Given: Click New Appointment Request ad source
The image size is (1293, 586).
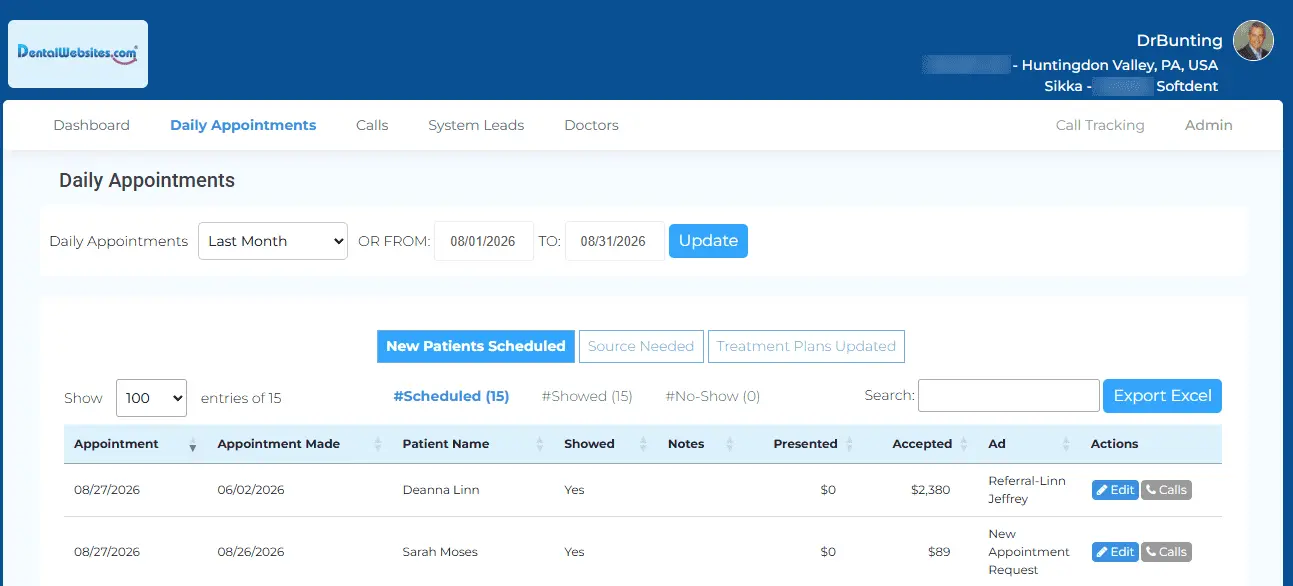Looking at the screenshot, I should point(1029,552).
